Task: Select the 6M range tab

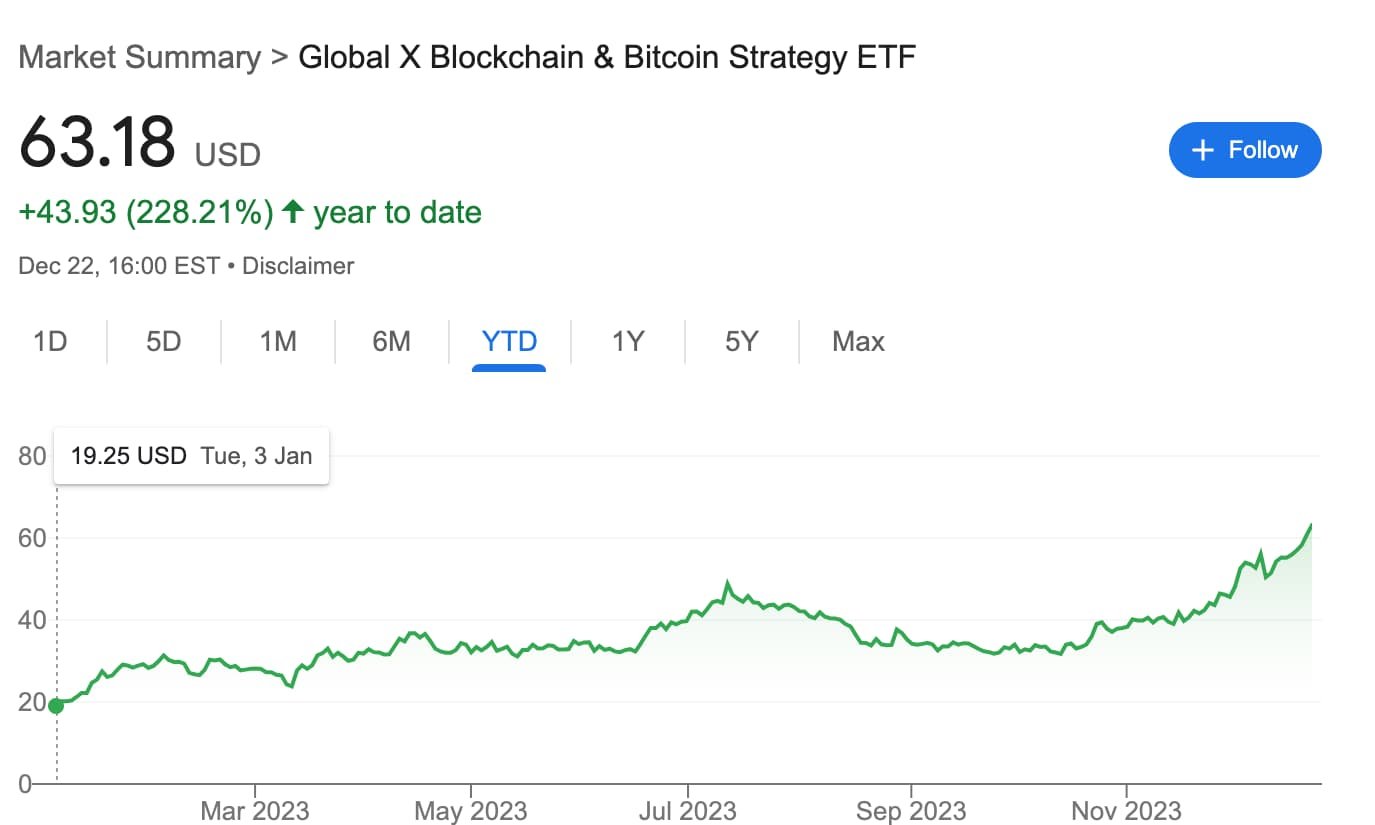Action: (x=392, y=342)
